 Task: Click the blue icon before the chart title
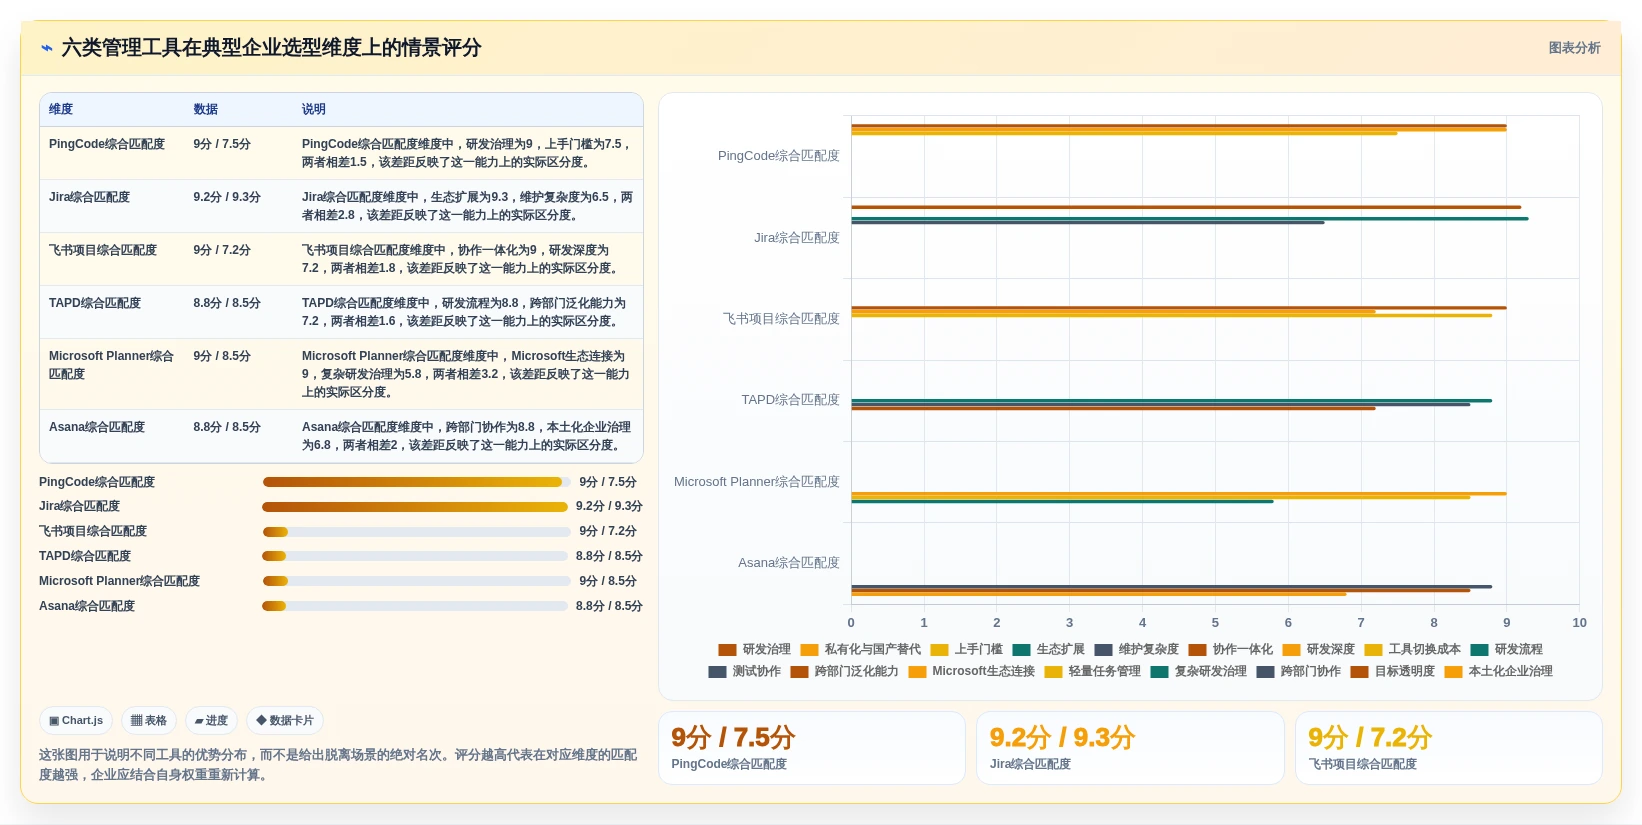point(47,48)
